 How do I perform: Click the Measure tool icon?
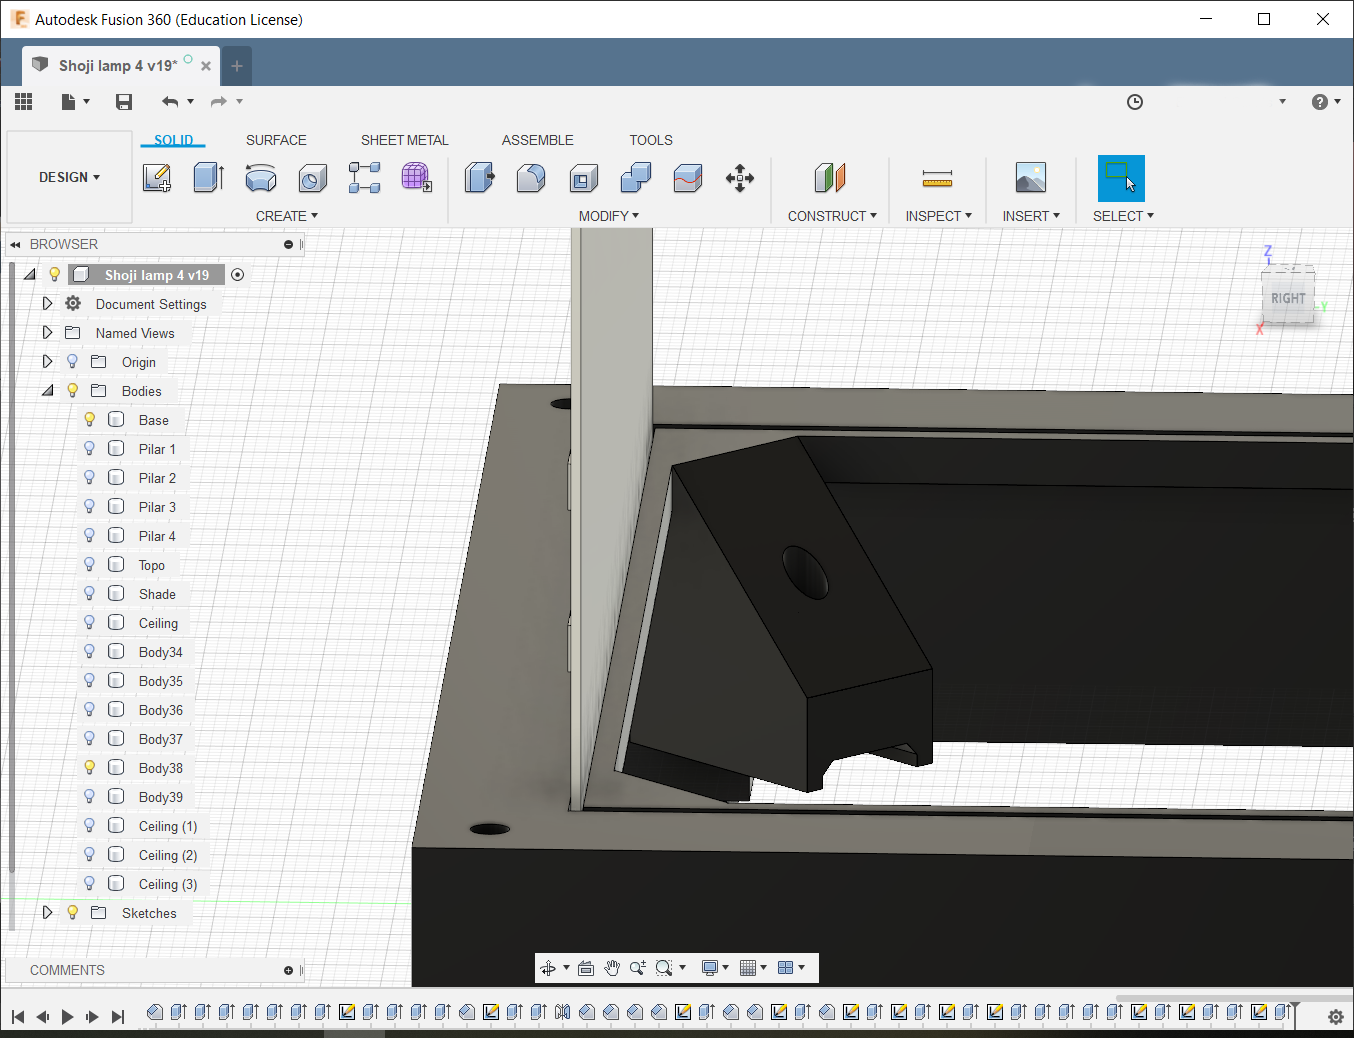[937, 178]
